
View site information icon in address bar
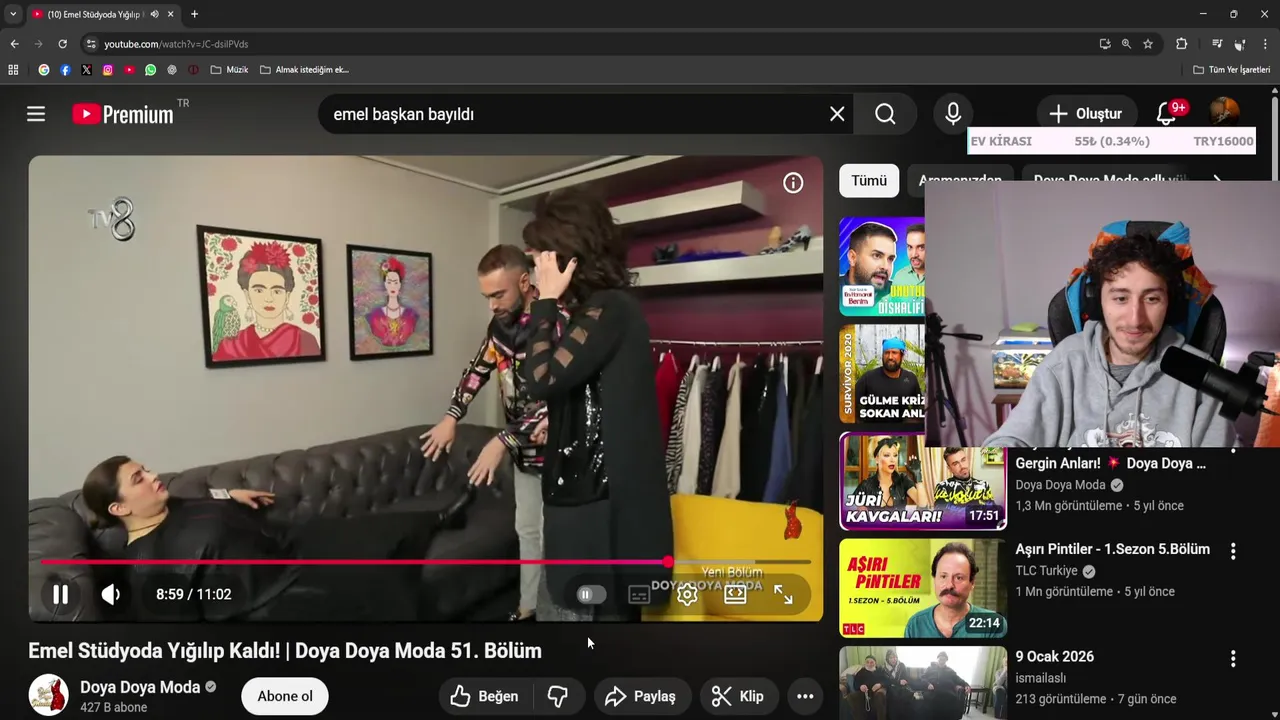(x=91, y=44)
